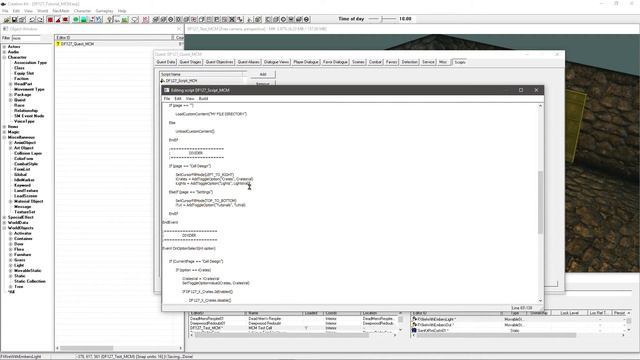Click the script editor scroll up arrow
Screen dimensions: 640x360
(x=540, y=106)
